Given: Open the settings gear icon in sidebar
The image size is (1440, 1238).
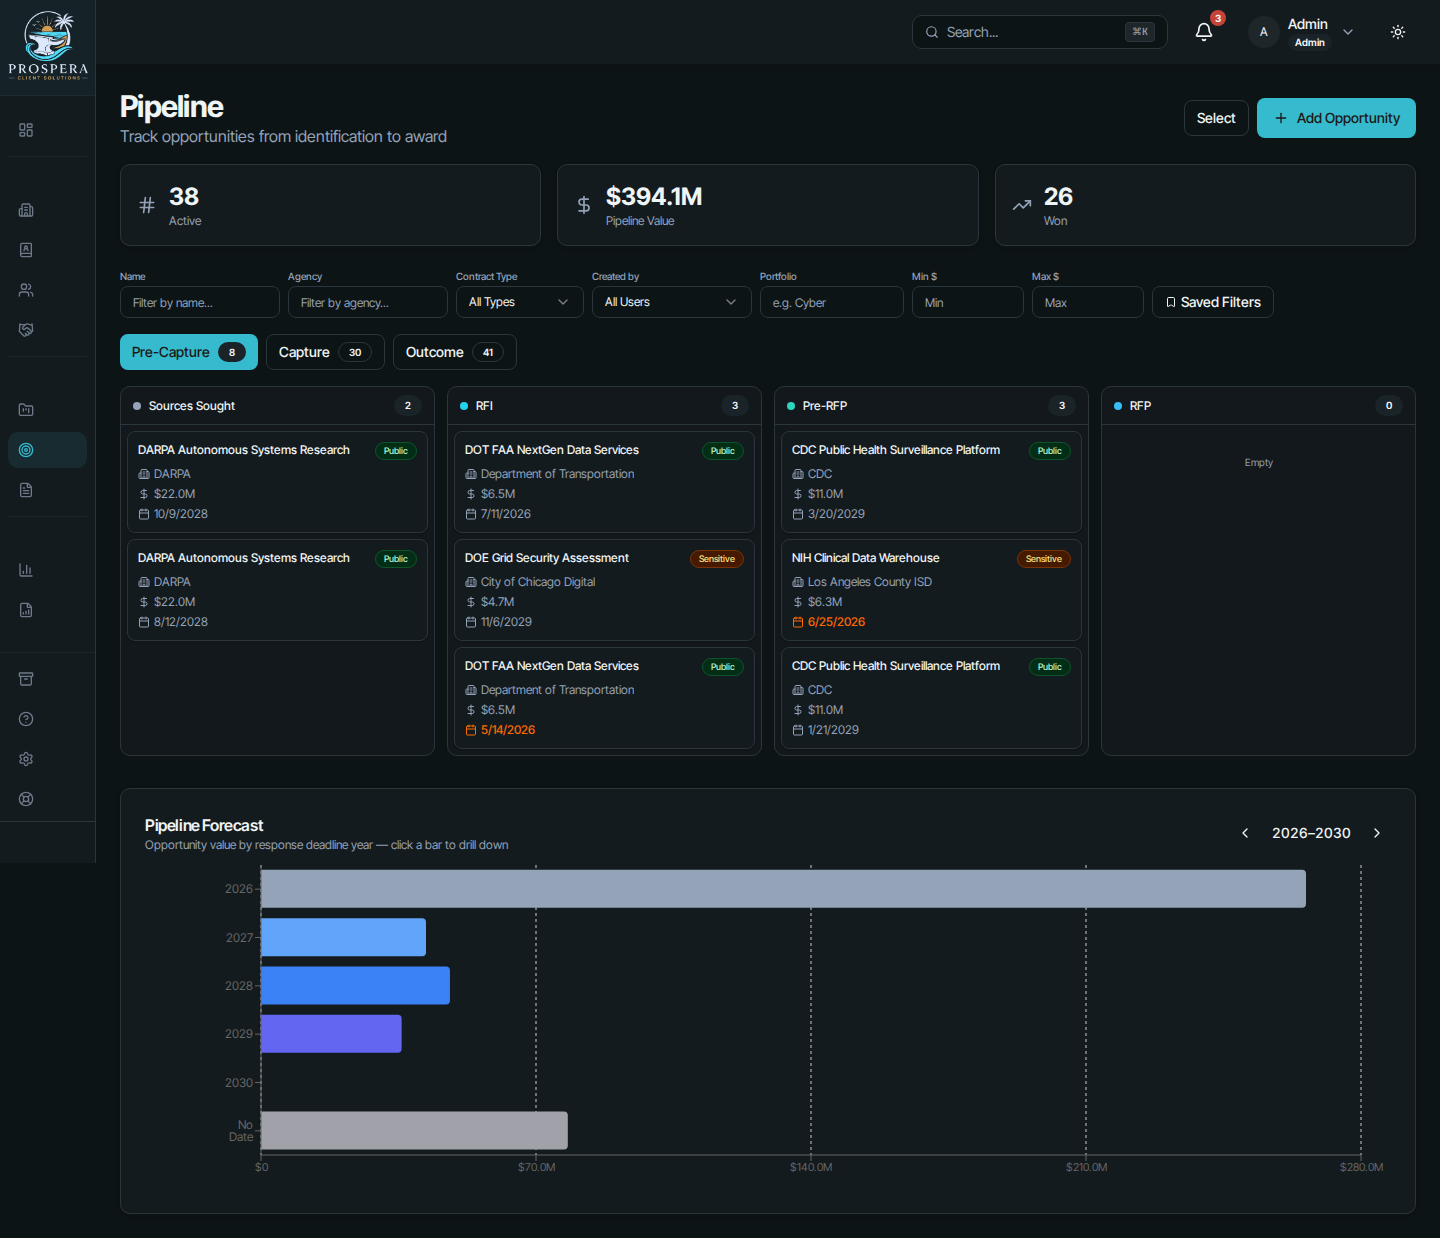Looking at the screenshot, I should point(26,759).
